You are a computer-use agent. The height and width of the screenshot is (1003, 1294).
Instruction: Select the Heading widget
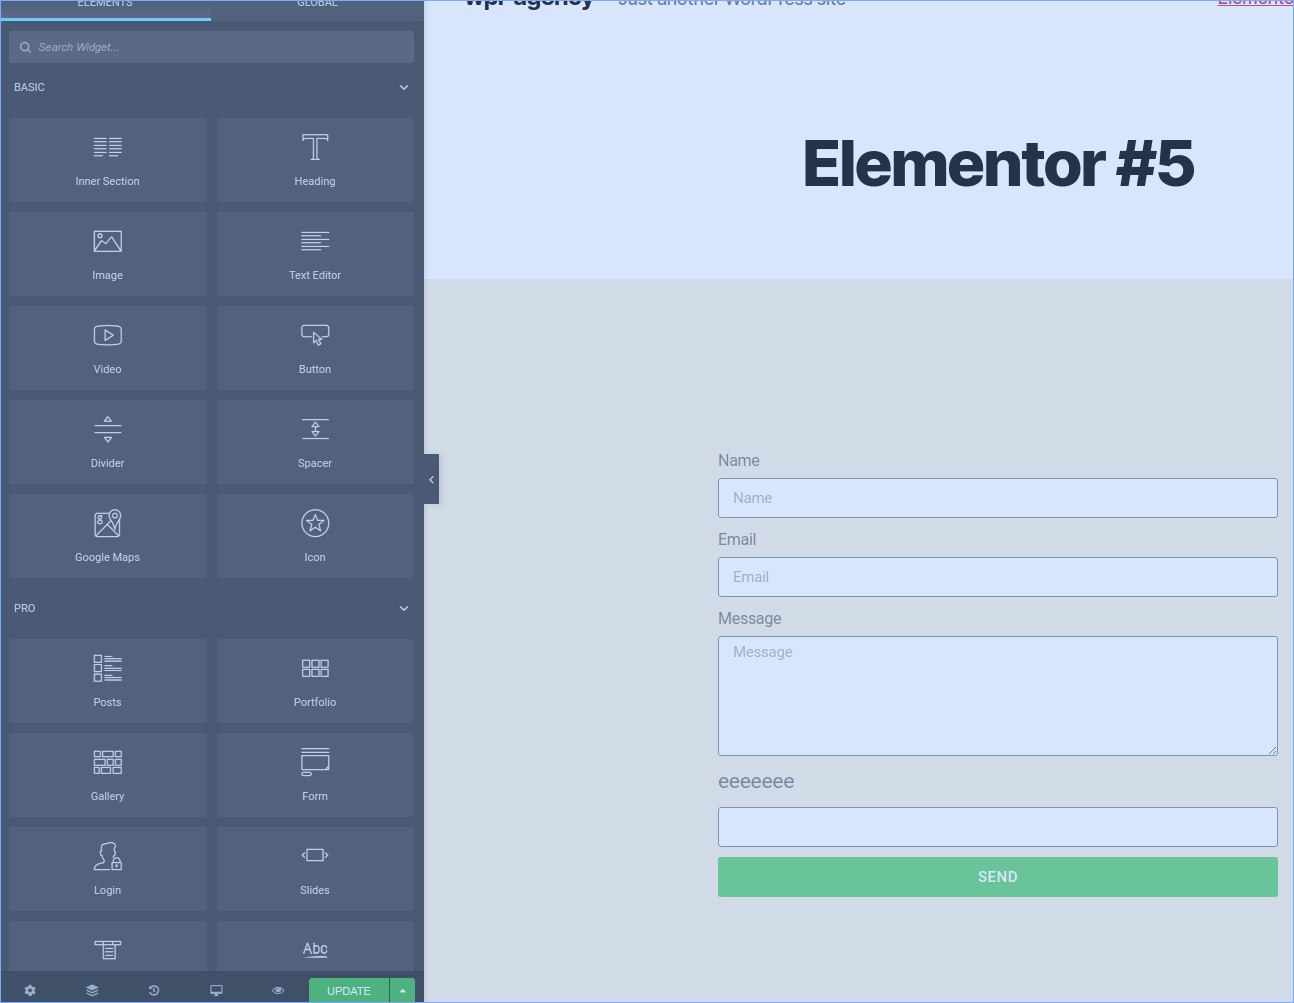pos(315,160)
